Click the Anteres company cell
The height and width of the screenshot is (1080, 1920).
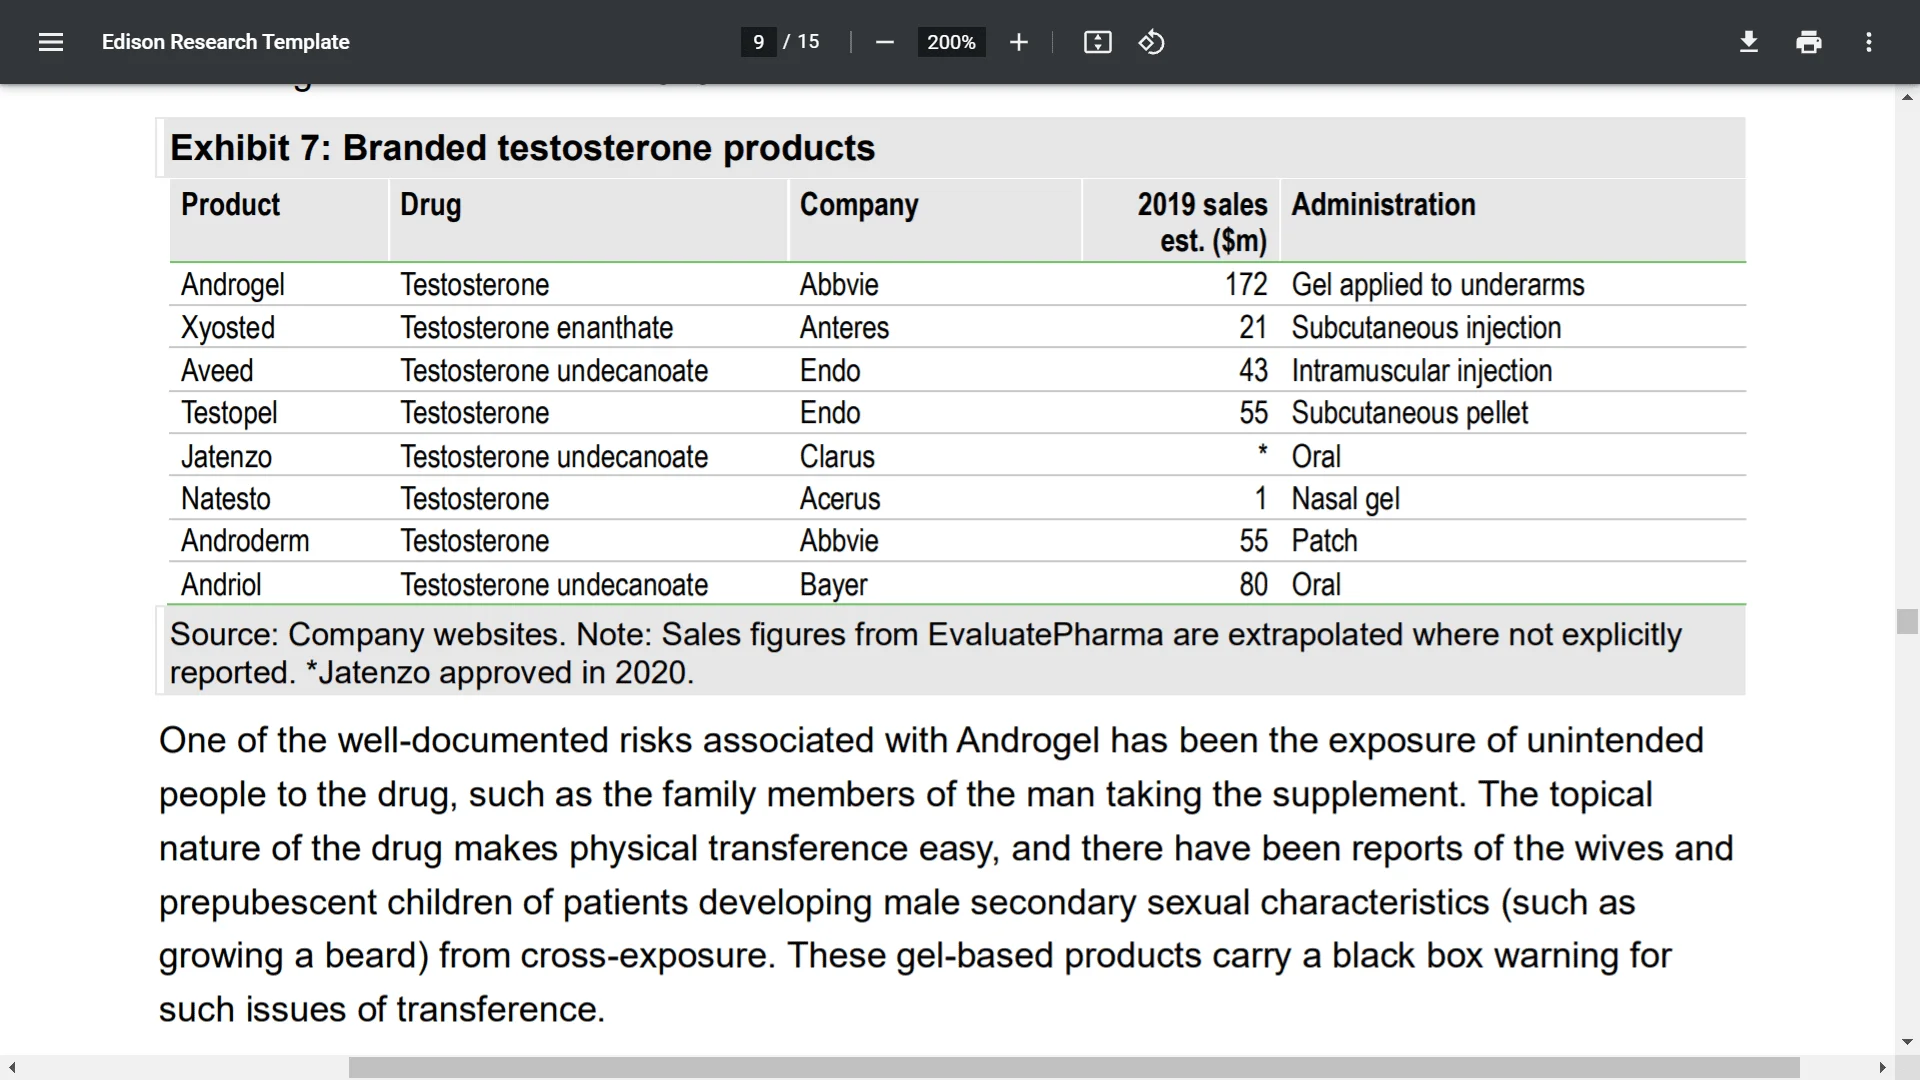844,328
